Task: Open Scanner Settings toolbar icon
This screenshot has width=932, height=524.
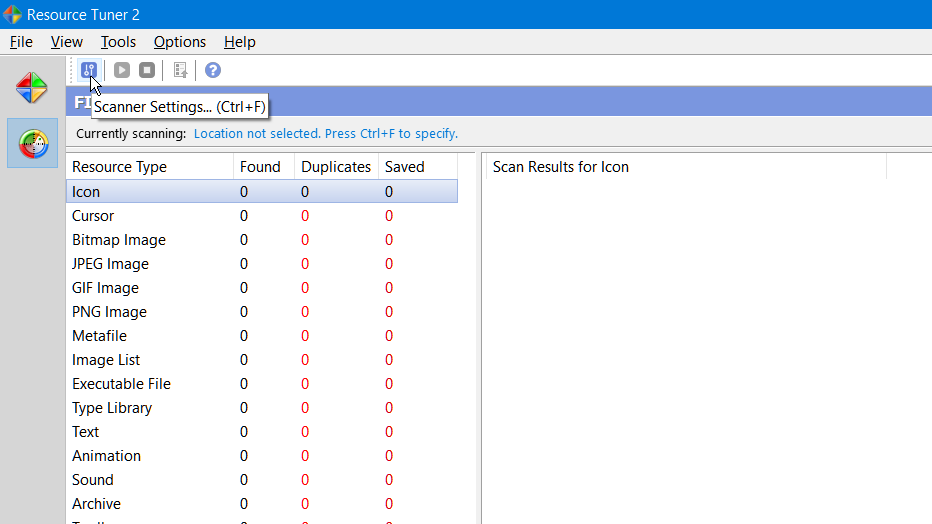Action: (89, 70)
